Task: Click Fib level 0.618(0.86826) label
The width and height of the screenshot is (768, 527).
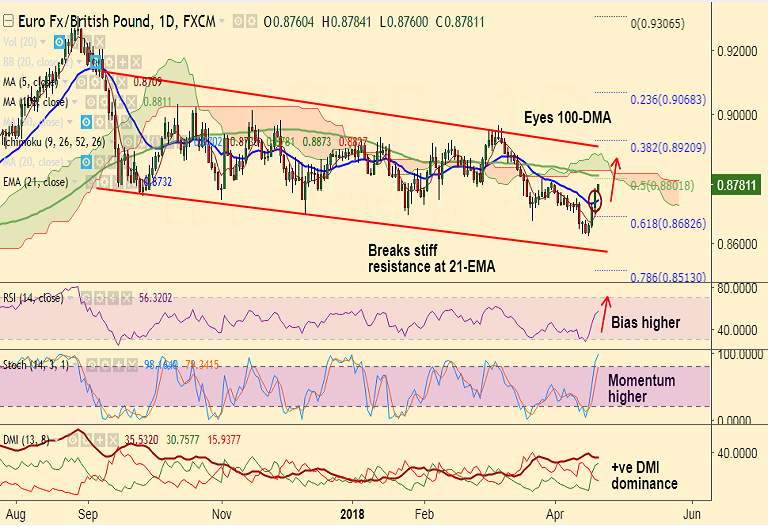Action: (x=668, y=224)
